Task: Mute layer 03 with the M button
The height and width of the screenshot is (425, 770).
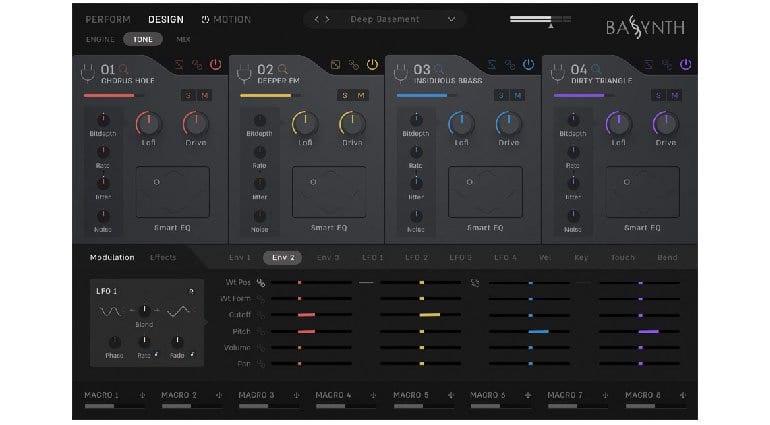Action: (517, 95)
